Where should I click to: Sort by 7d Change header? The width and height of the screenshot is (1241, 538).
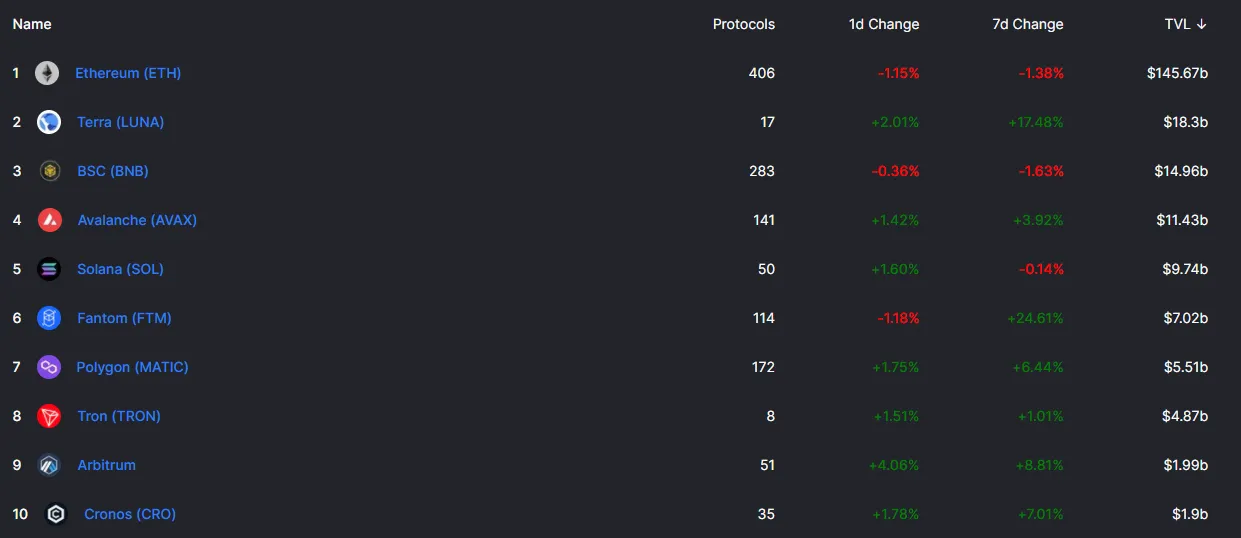1028,24
